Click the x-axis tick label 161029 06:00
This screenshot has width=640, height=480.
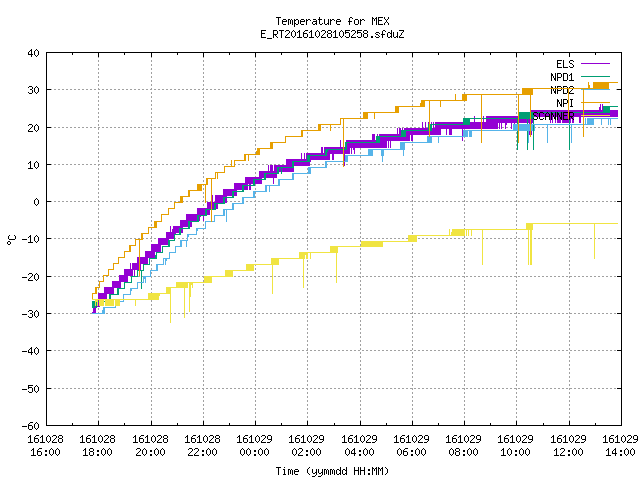411,446
